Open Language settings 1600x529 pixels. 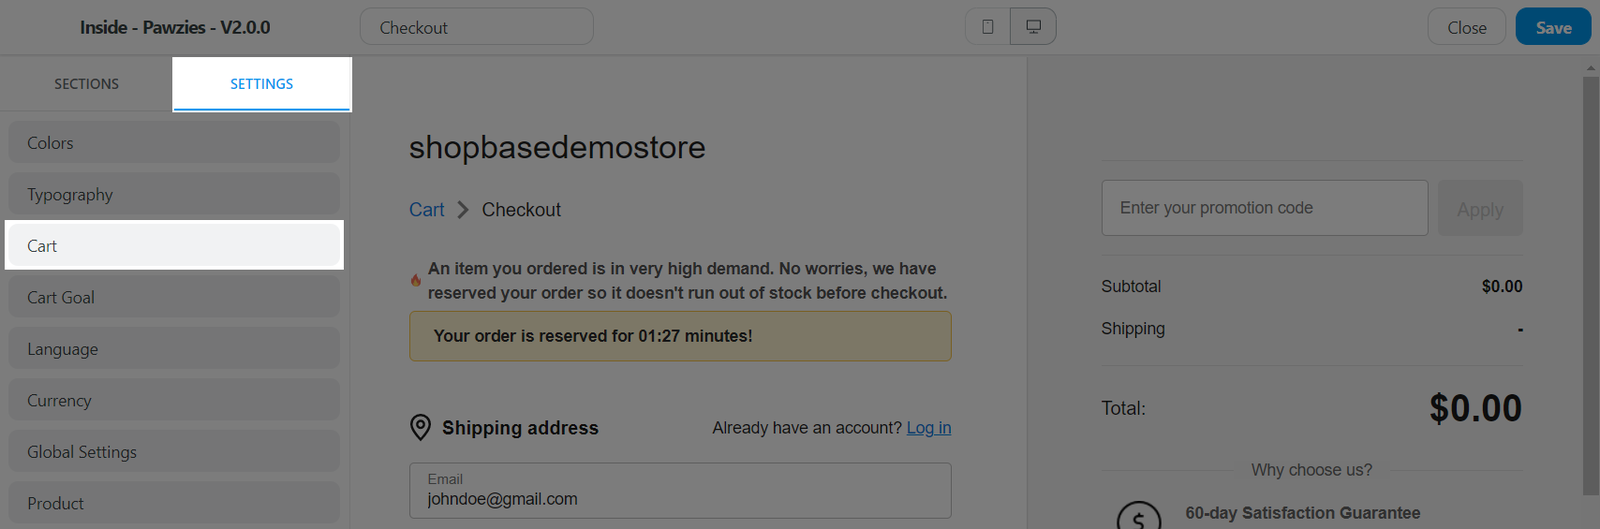174,349
